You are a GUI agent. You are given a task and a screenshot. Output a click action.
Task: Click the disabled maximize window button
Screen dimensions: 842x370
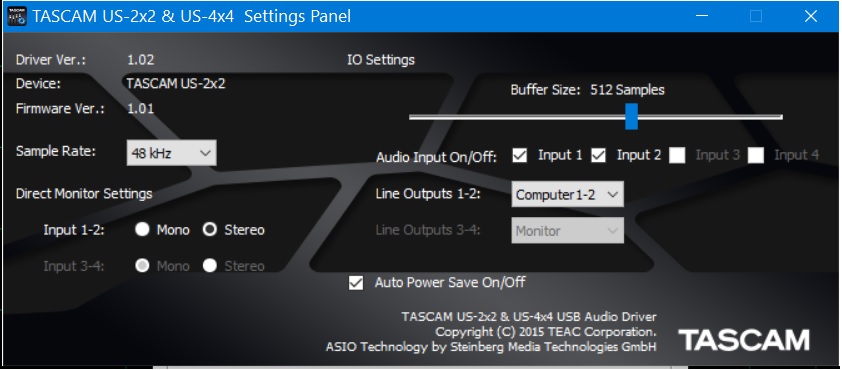point(756,16)
